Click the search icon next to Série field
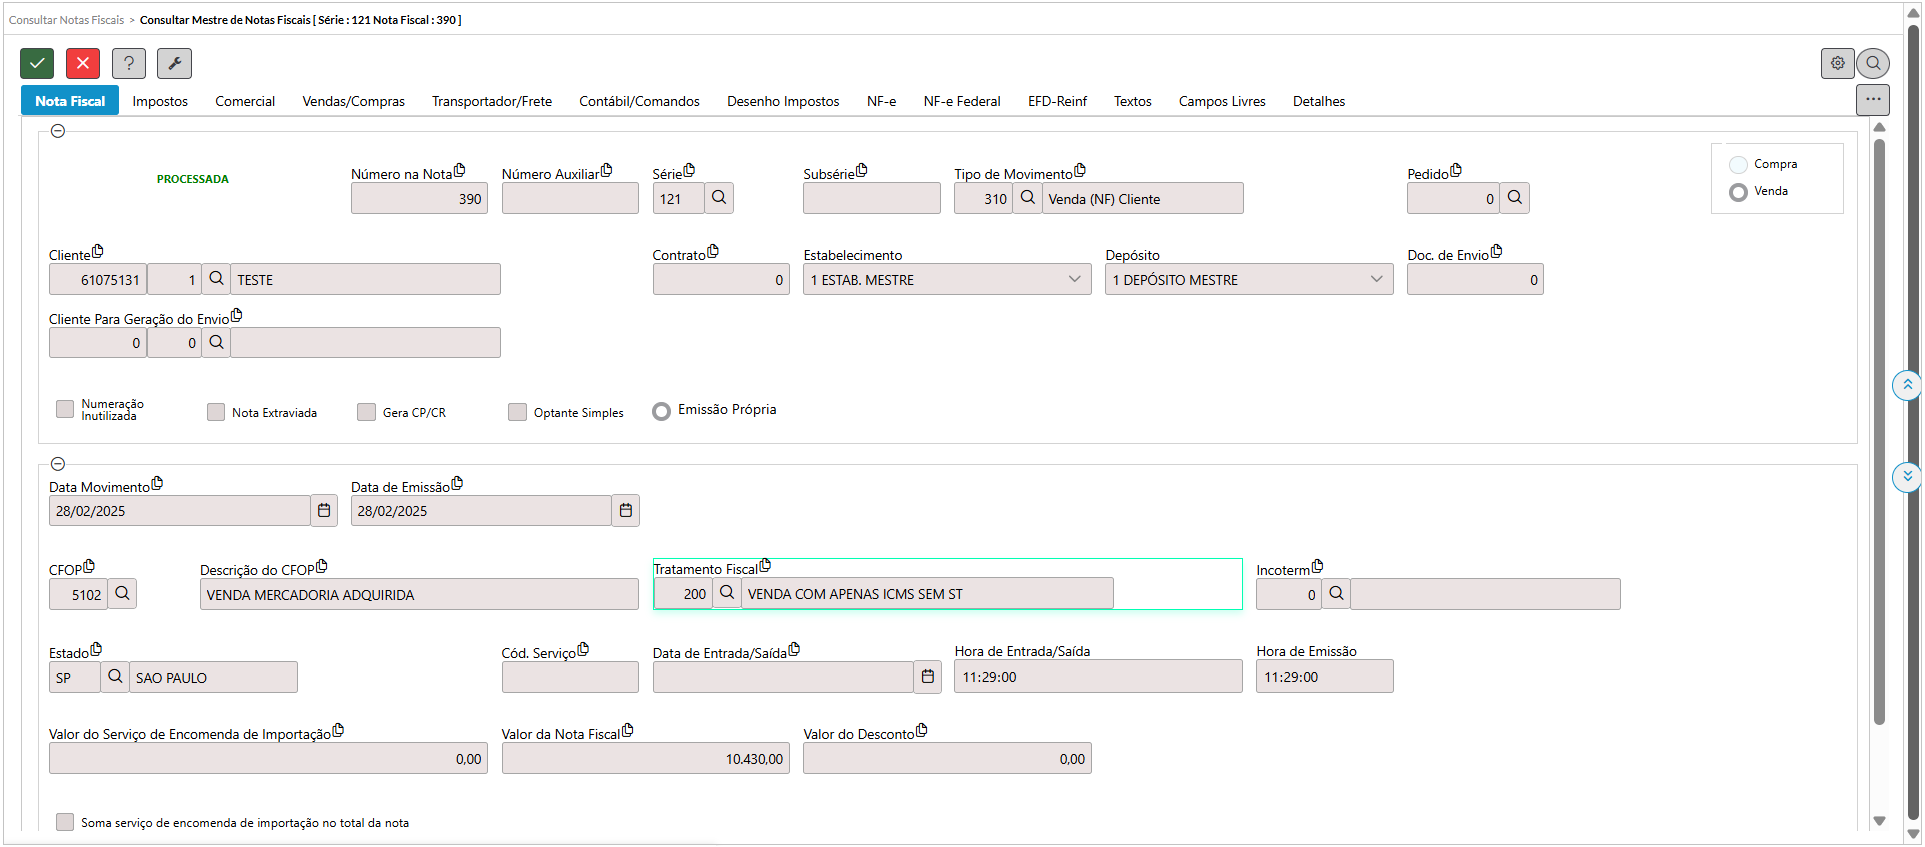 [719, 198]
